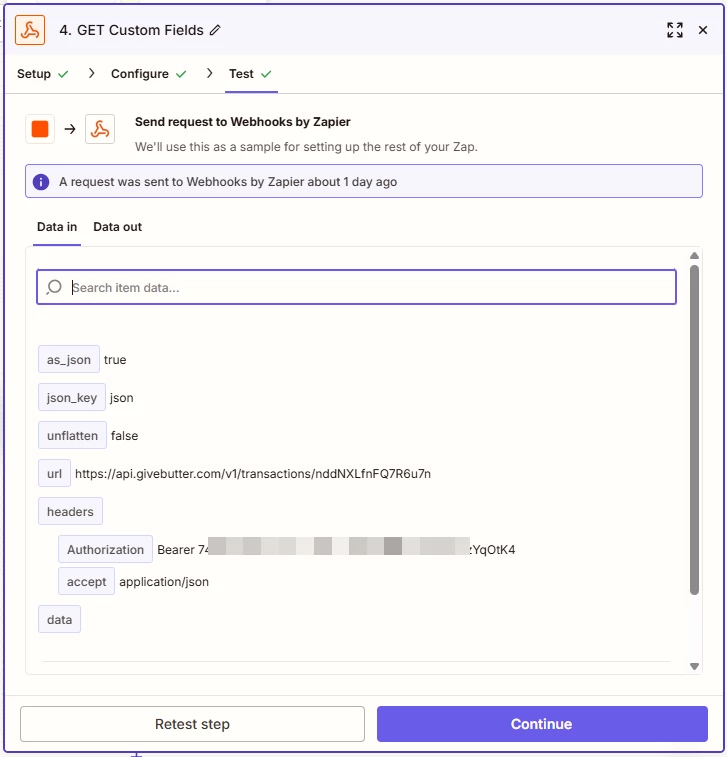Close the step editor panel
727x757 pixels.
point(703,30)
